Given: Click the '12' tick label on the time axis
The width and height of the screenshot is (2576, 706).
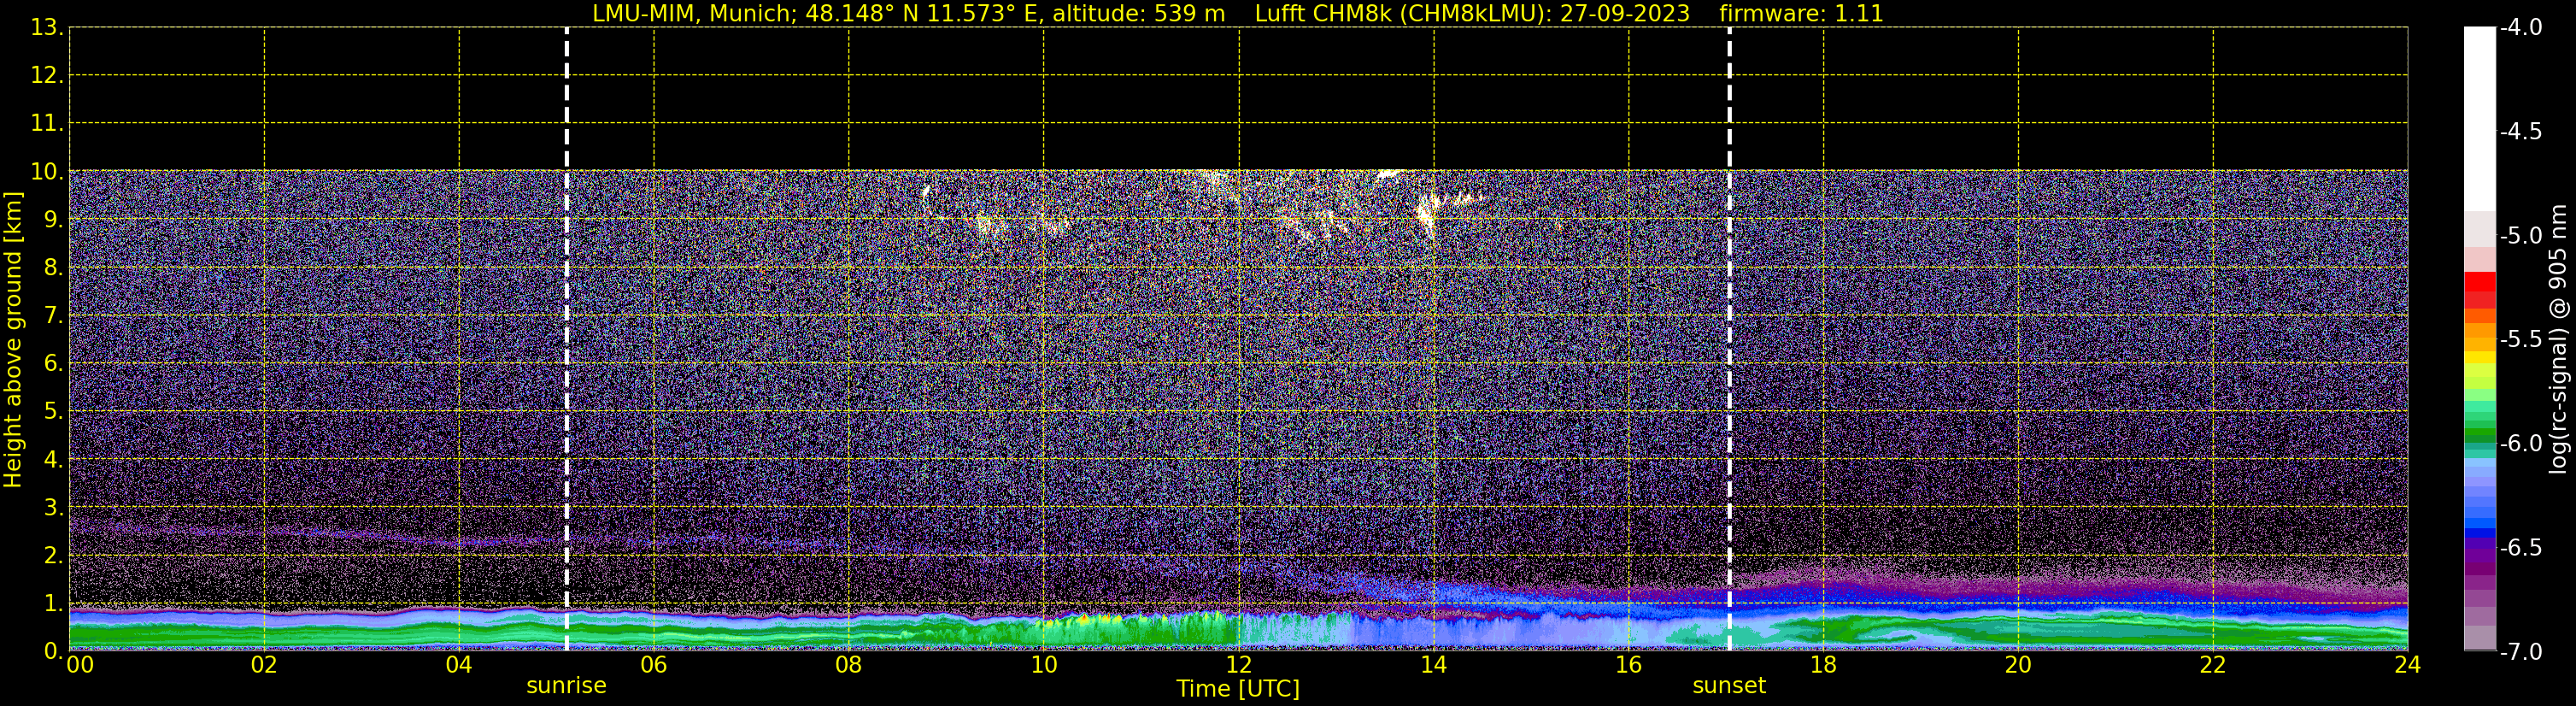Looking at the screenshot, I should (1239, 665).
